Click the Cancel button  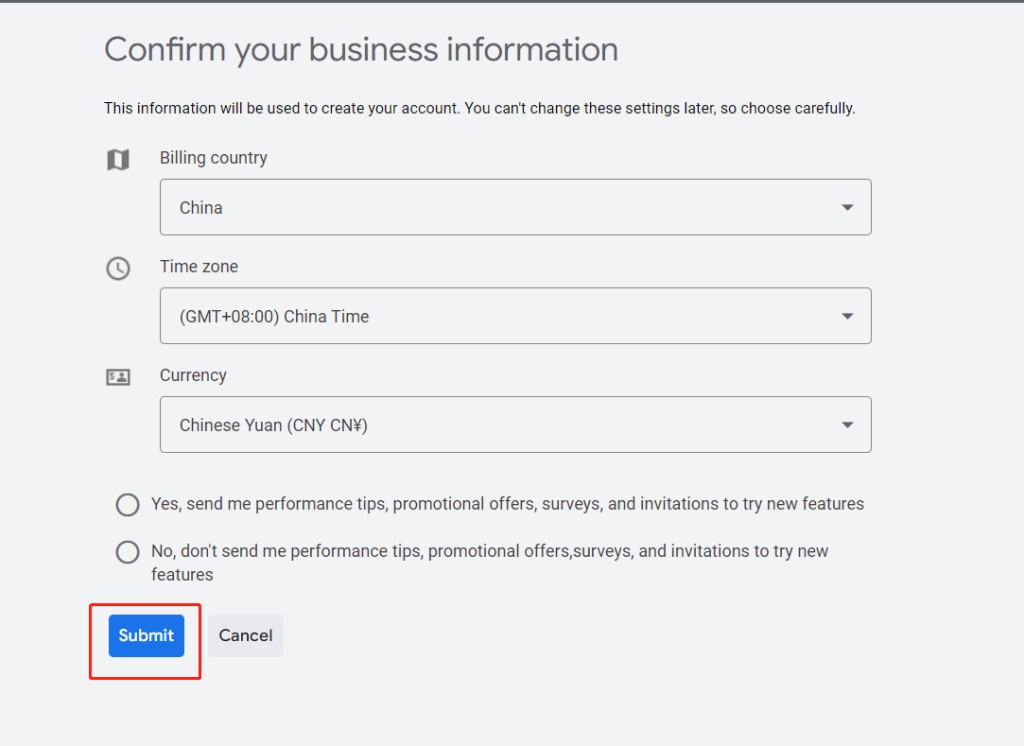tap(246, 636)
